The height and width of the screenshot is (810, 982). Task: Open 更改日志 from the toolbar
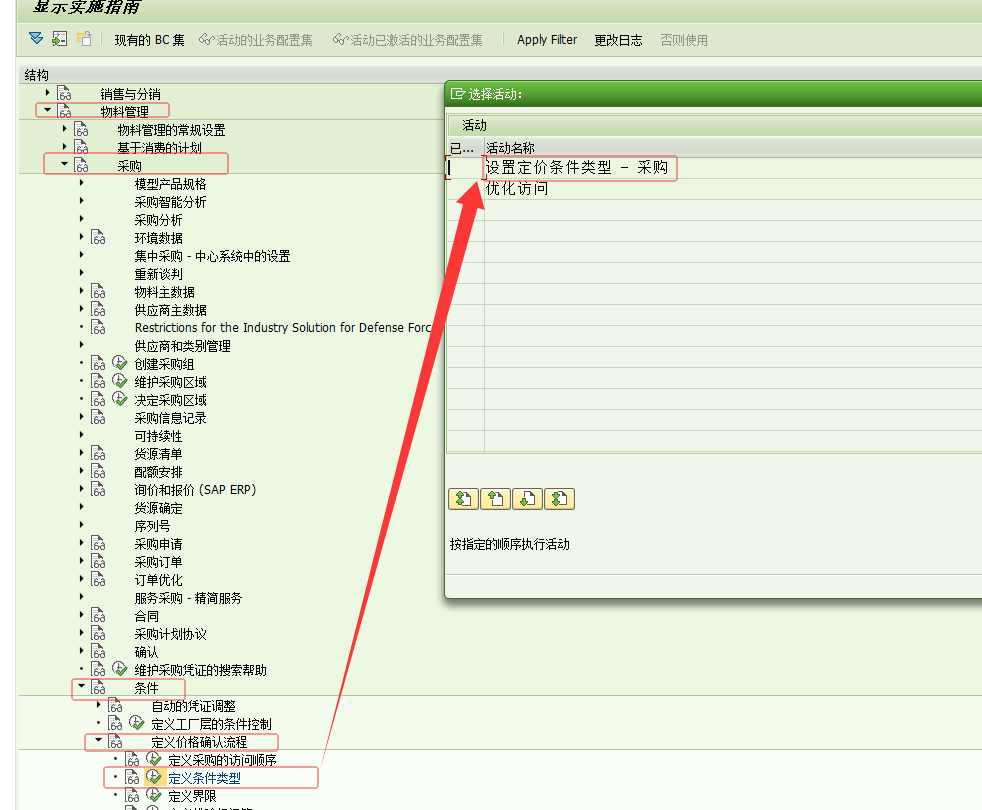618,40
